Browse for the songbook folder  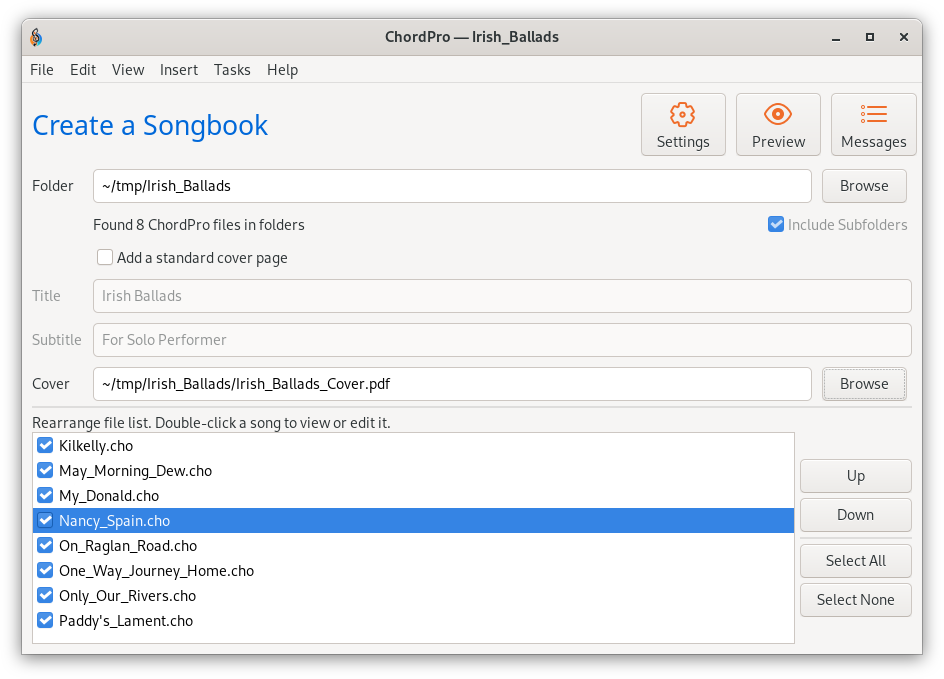(864, 186)
